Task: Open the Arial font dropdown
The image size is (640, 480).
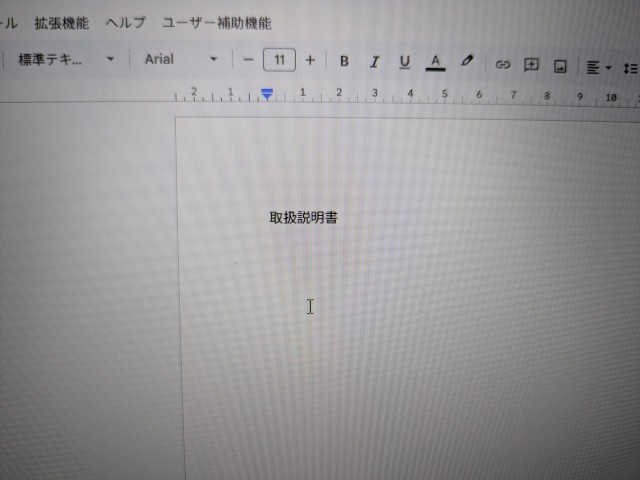Action: pos(180,59)
